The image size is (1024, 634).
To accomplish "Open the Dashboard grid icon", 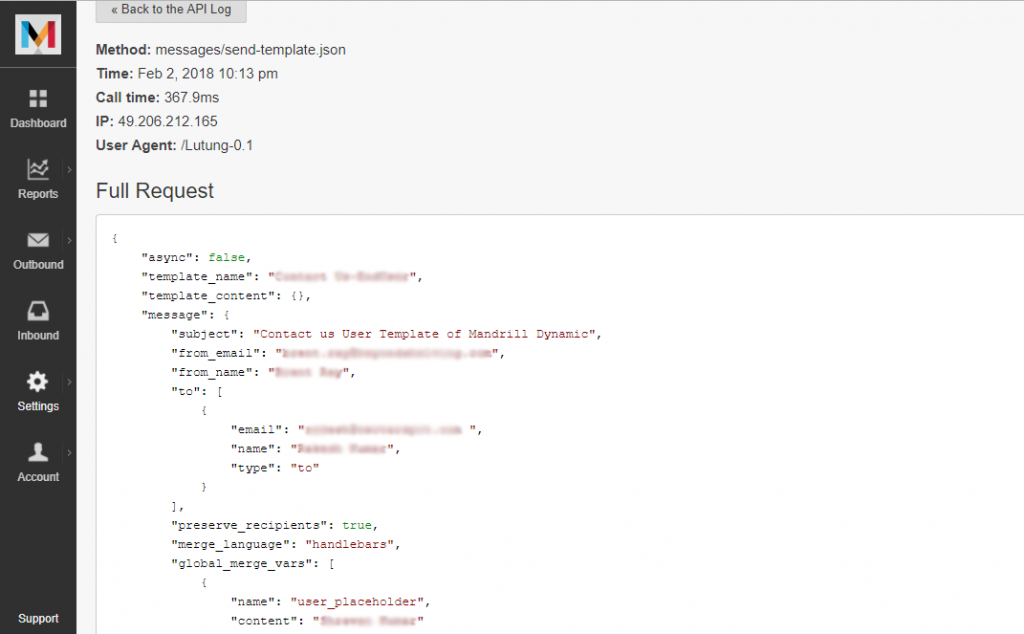I will (38, 98).
